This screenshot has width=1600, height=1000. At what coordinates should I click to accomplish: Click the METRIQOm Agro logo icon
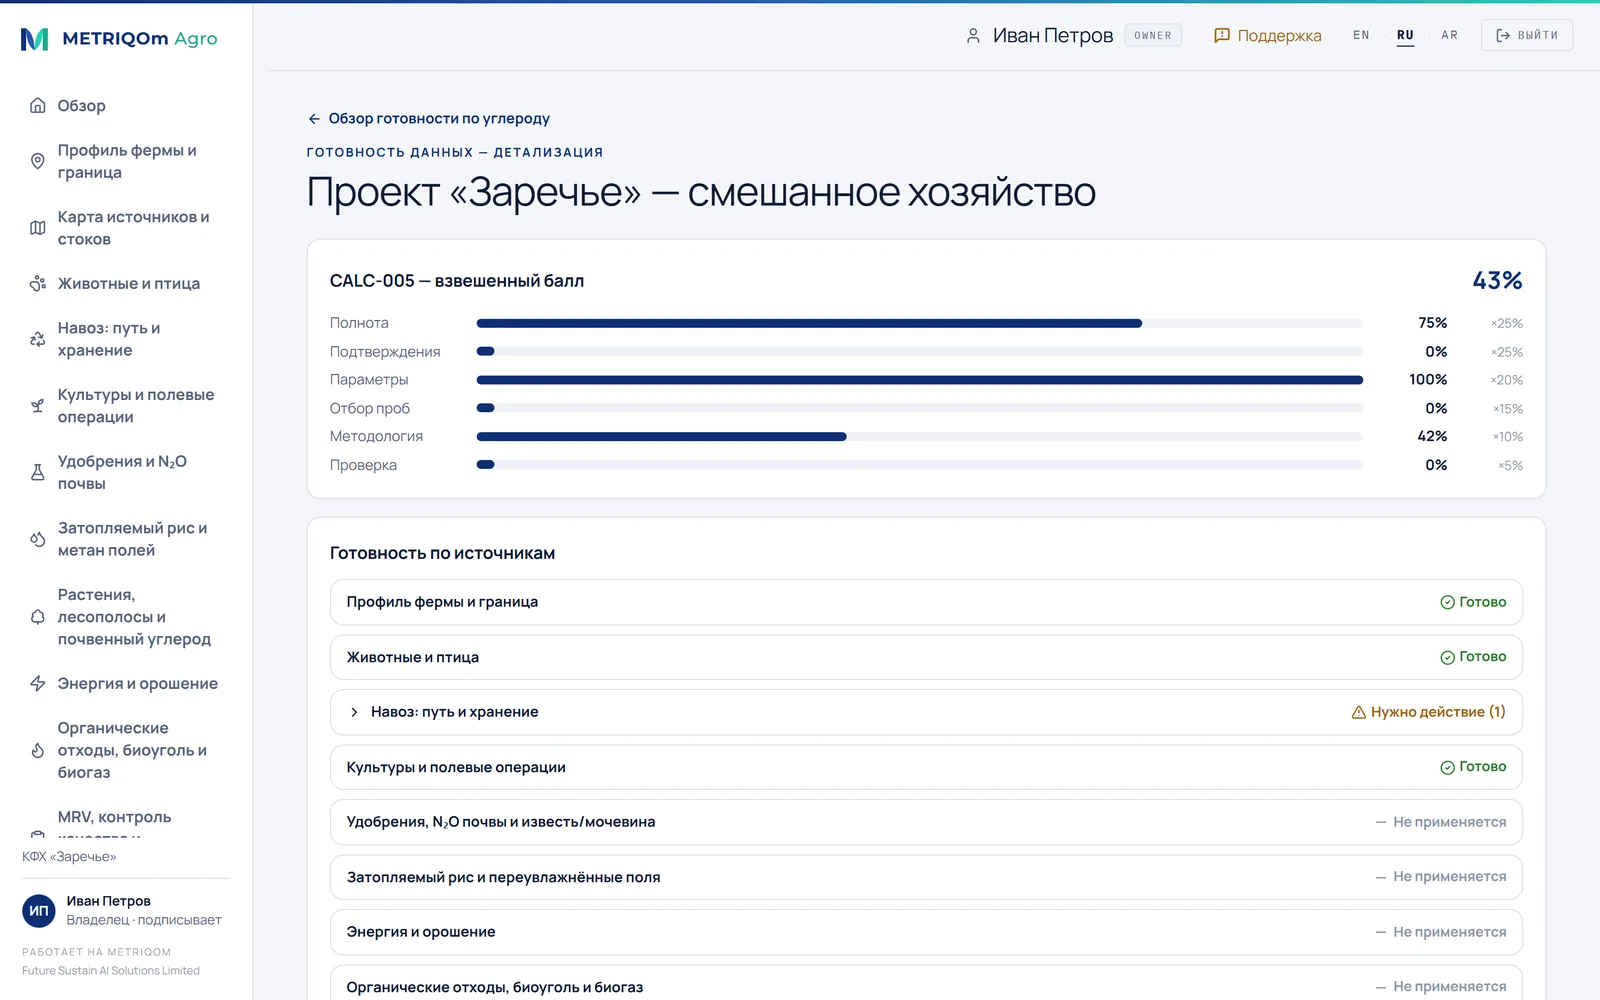click(x=35, y=39)
